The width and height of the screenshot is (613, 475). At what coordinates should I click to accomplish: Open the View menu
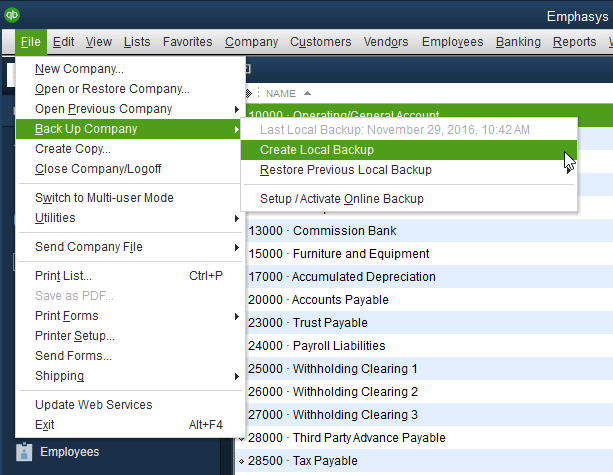pyautogui.click(x=99, y=42)
